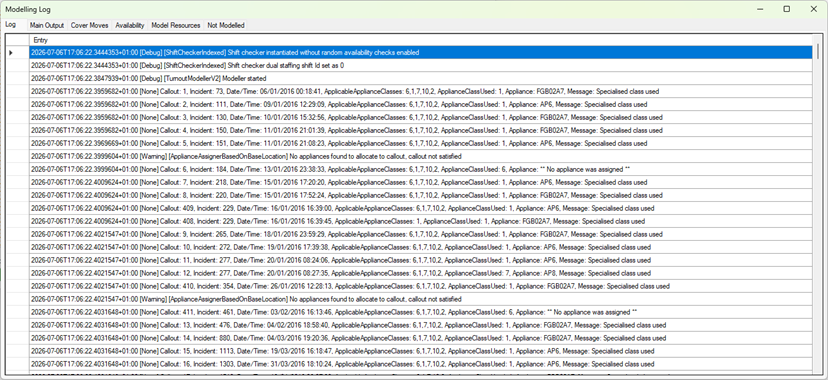Open the Model Resources tab
The height and width of the screenshot is (380, 828).
point(176,25)
